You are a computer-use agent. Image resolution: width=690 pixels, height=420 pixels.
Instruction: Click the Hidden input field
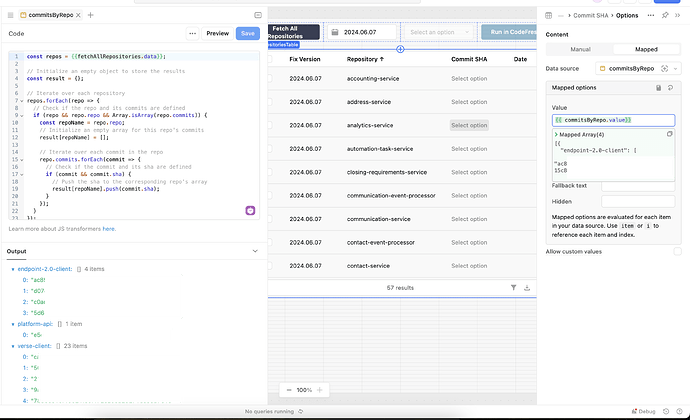(638, 202)
